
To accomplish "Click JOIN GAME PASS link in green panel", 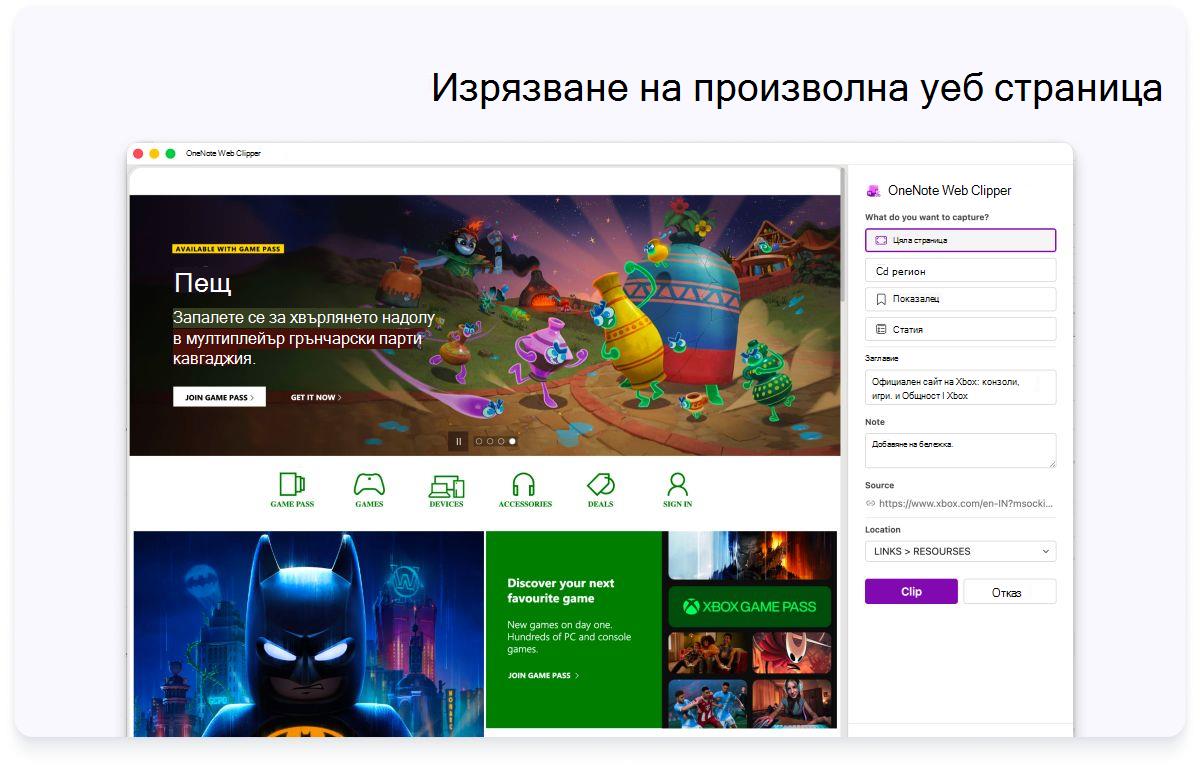I will (543, 676).
